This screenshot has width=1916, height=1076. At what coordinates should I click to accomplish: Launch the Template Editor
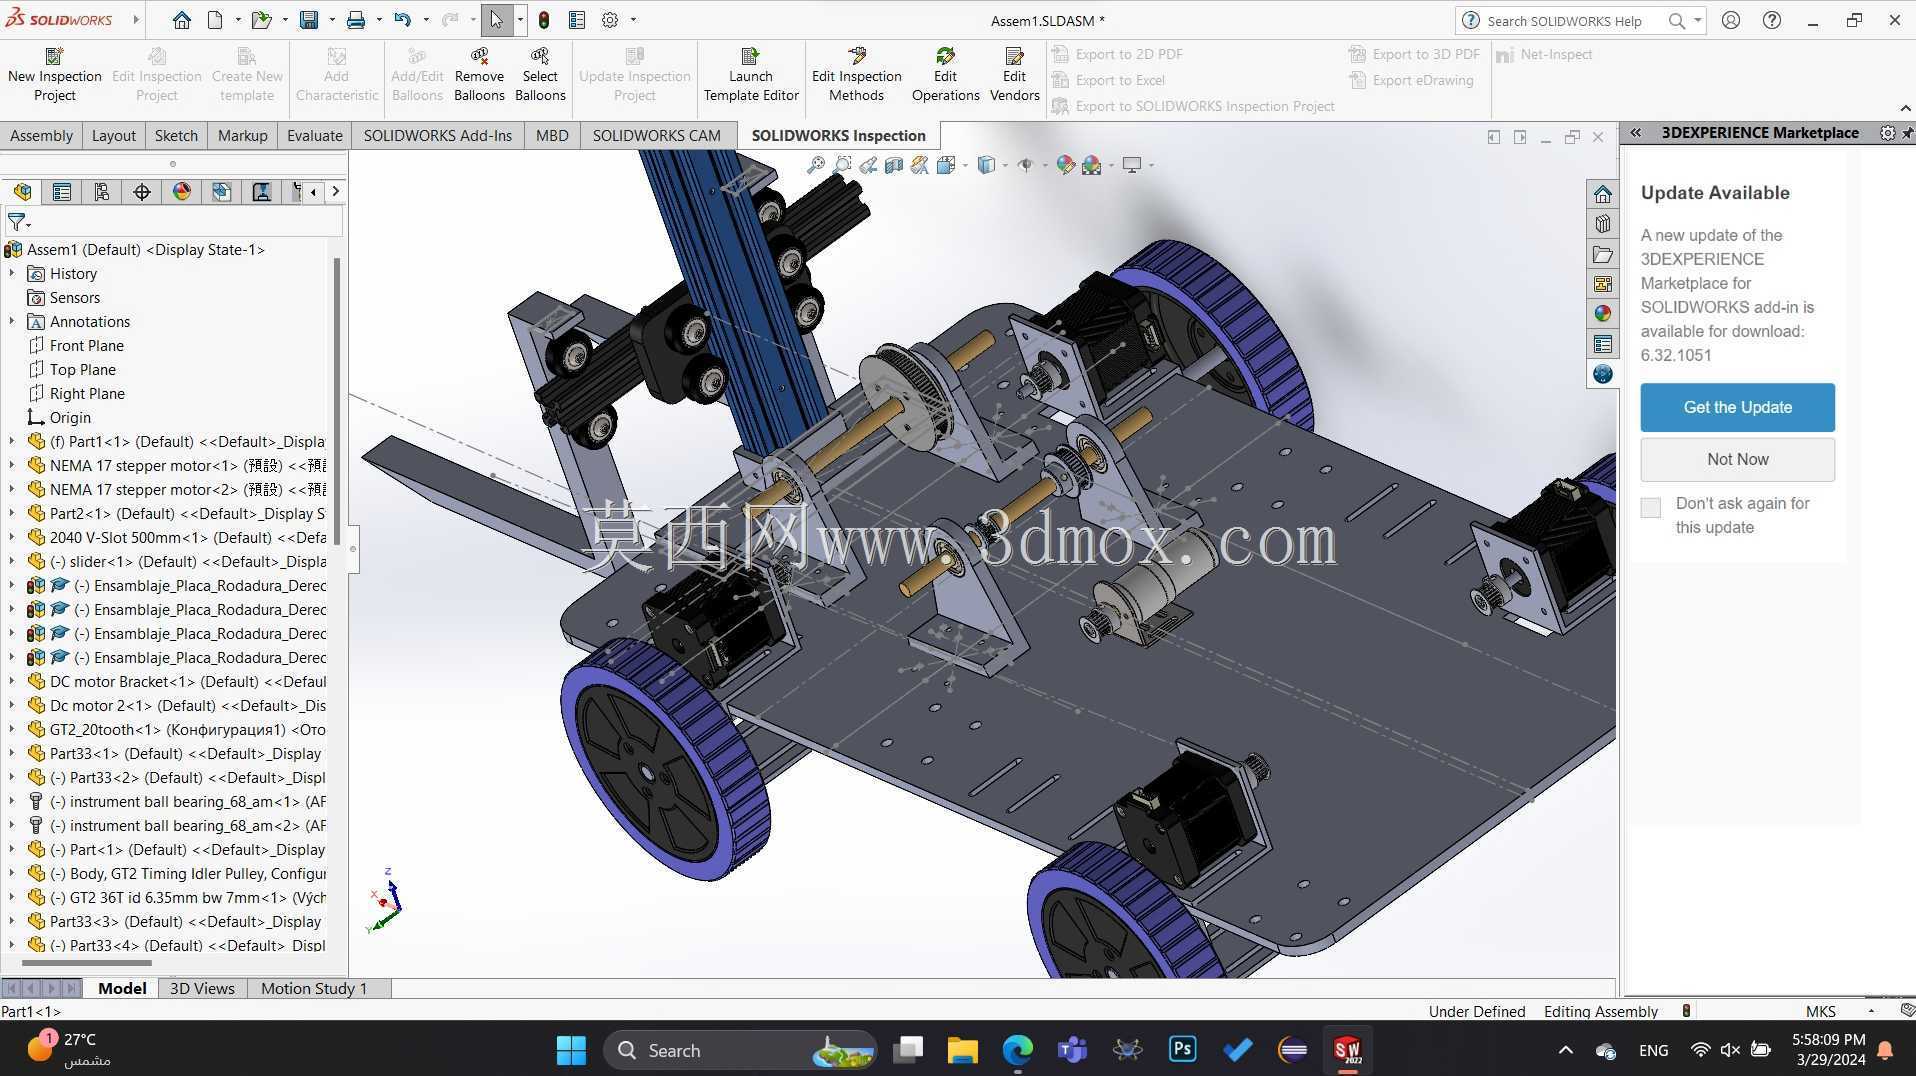(x=751, y=75)
